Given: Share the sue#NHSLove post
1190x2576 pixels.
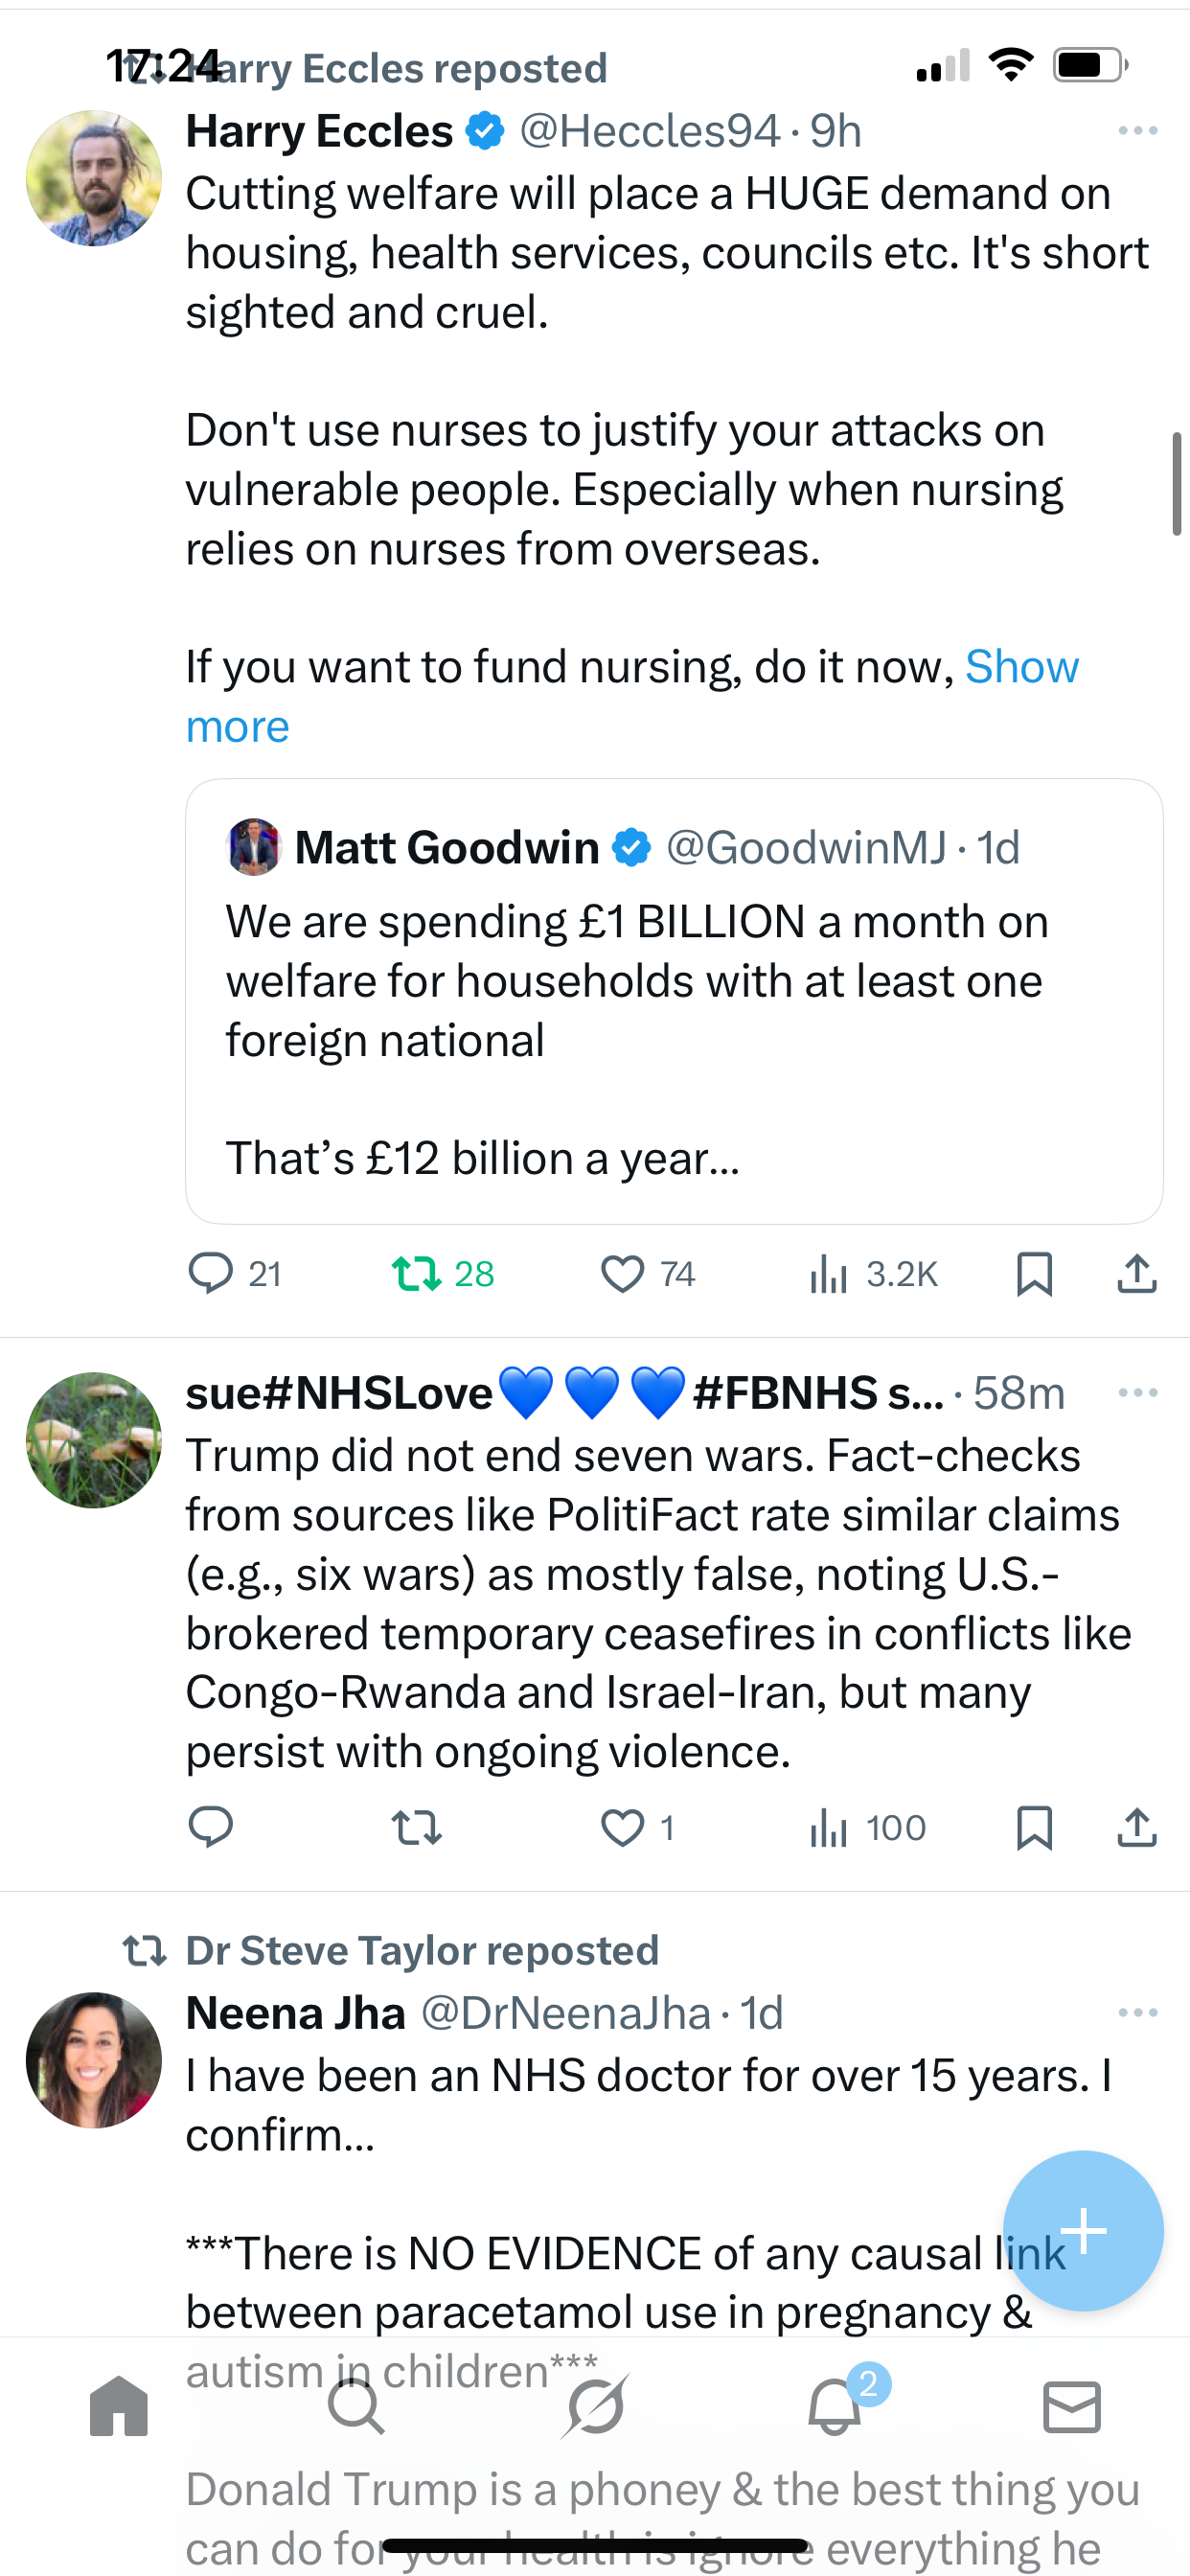Looking at the screenshot, I should [x=1137, y=1828].
